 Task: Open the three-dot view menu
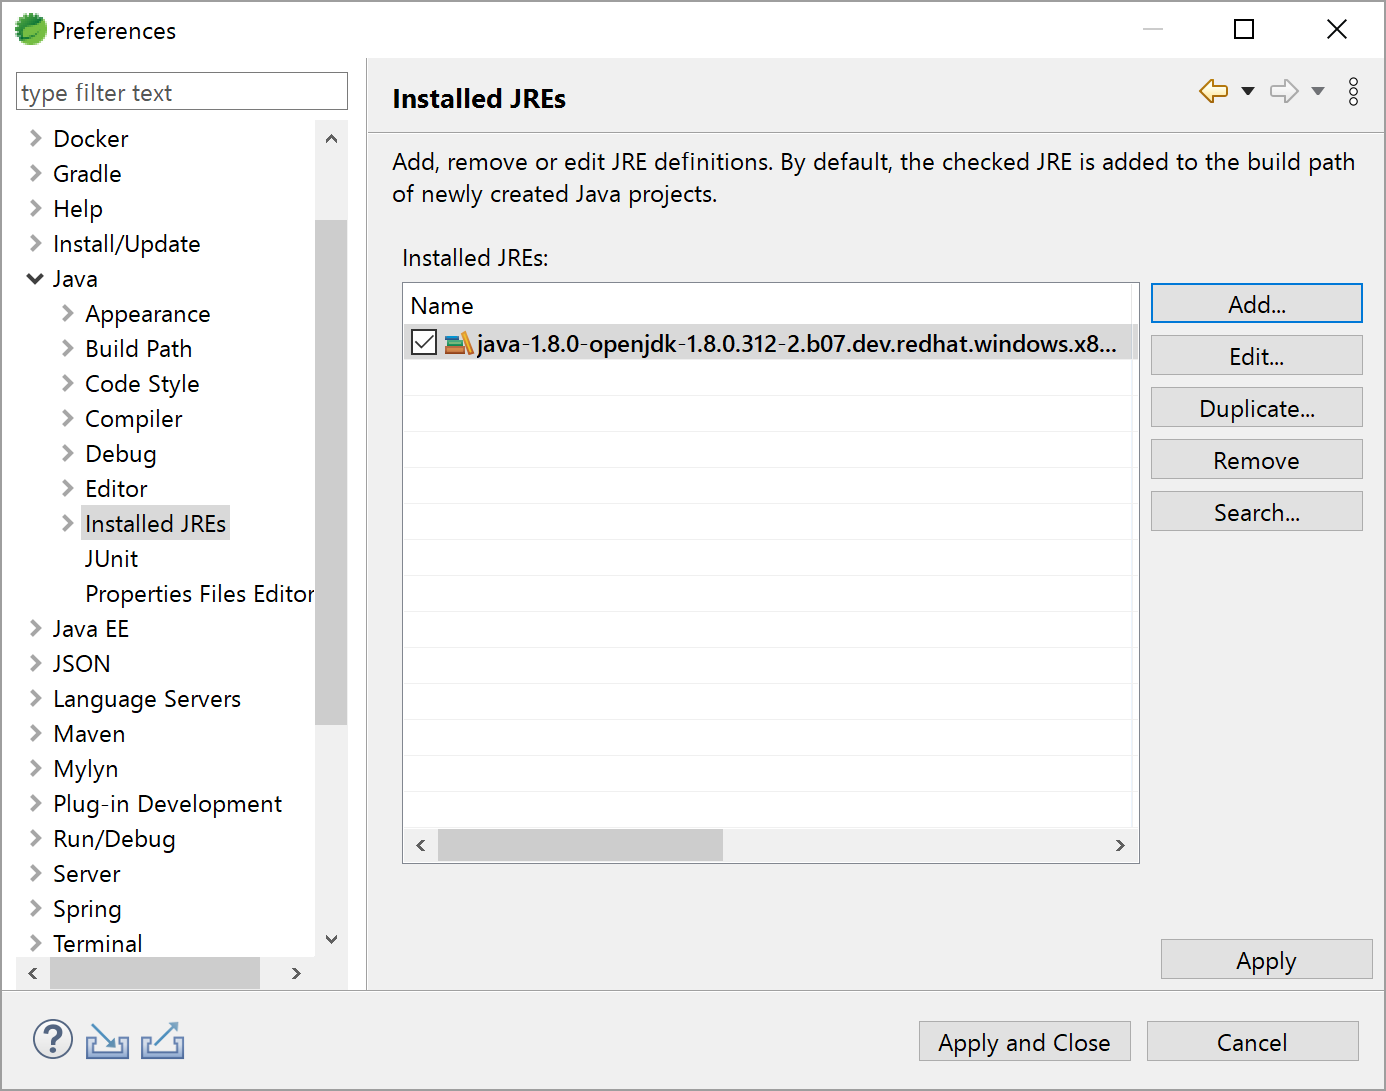click(1353, 92)
